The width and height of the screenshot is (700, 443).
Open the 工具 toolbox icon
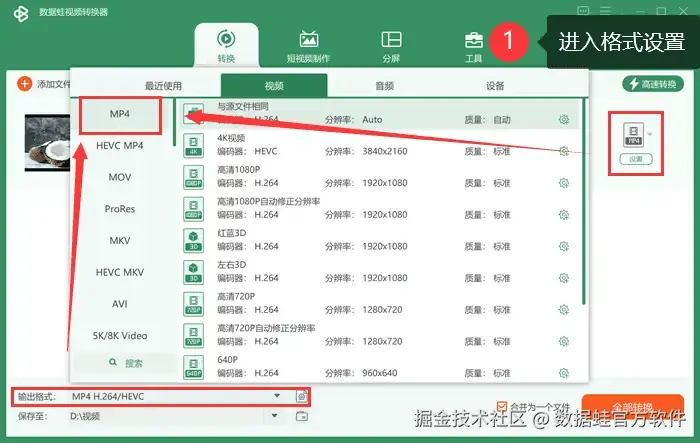pos(474,47)
